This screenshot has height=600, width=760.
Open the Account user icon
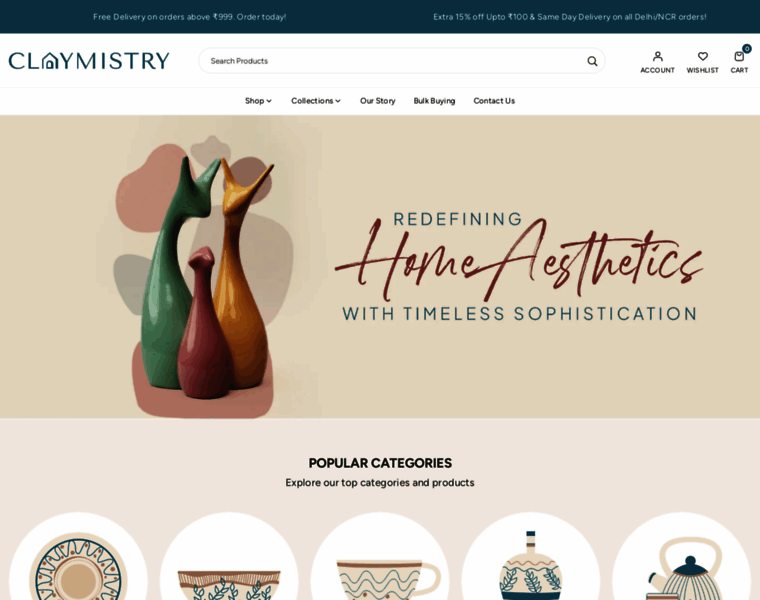pyautogui.click(x=657, y=57)
